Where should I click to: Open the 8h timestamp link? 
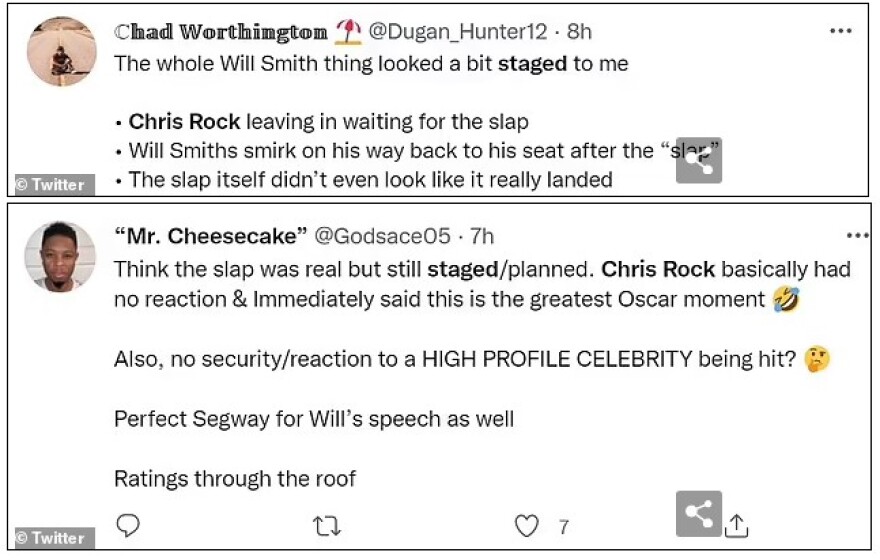[580, 32]
